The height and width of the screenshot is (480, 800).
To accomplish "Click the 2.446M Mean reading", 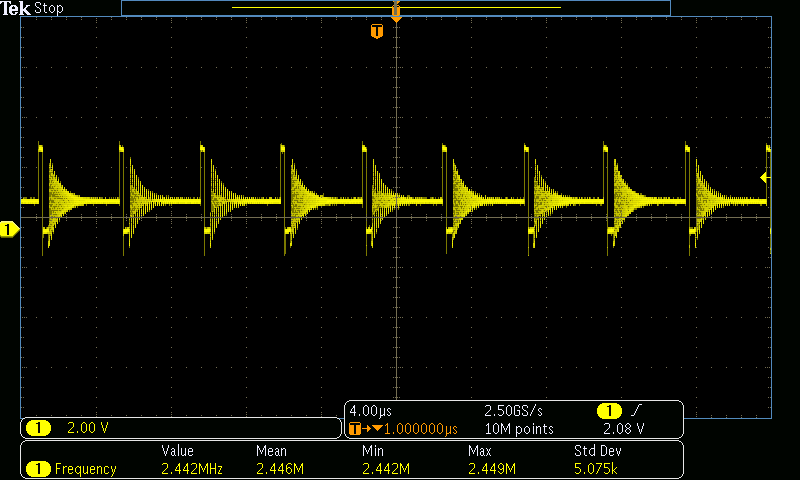I will click(280, 469).
